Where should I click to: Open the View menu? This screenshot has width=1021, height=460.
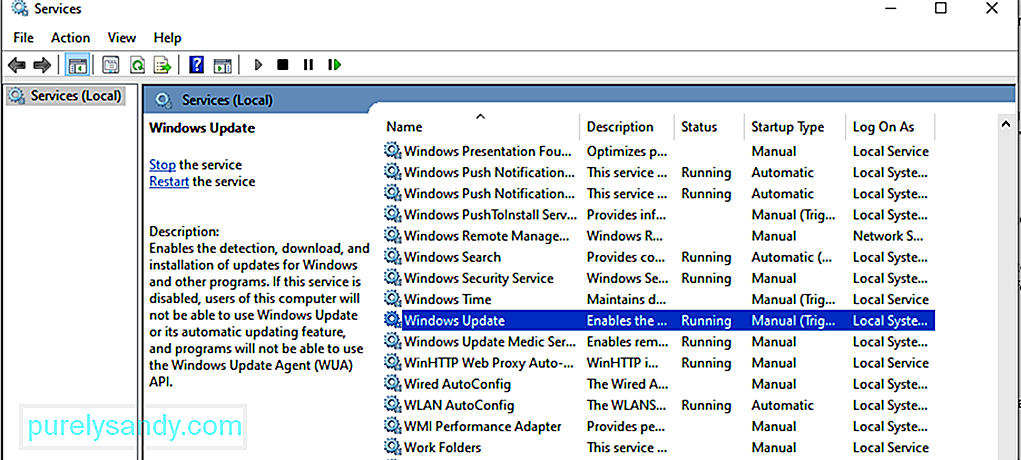[122, 37]
